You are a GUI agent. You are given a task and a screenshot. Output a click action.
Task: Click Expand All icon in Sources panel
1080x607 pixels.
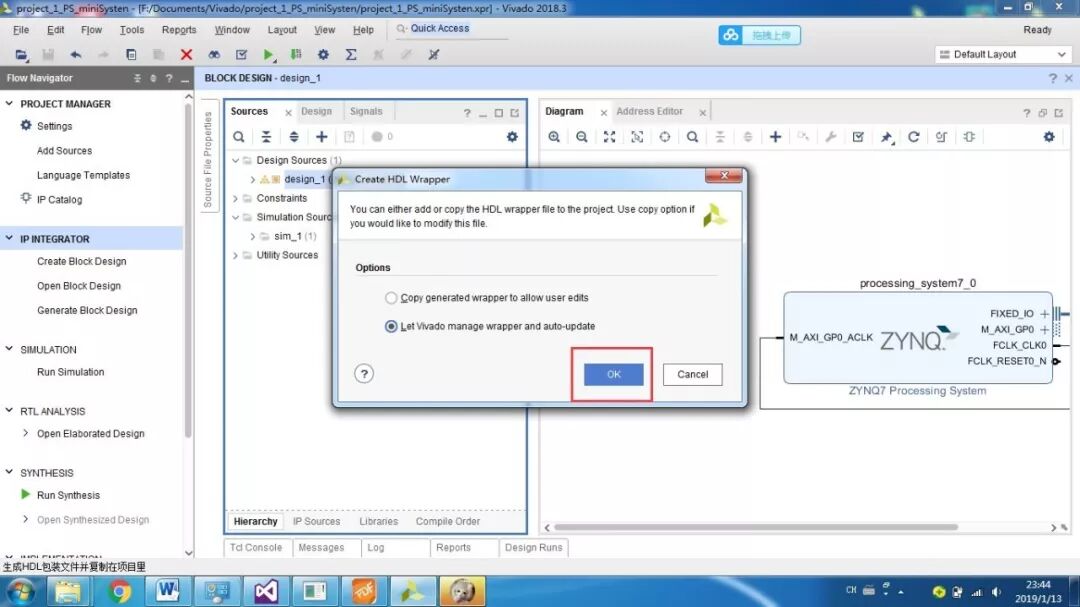[x=294, y=136]
